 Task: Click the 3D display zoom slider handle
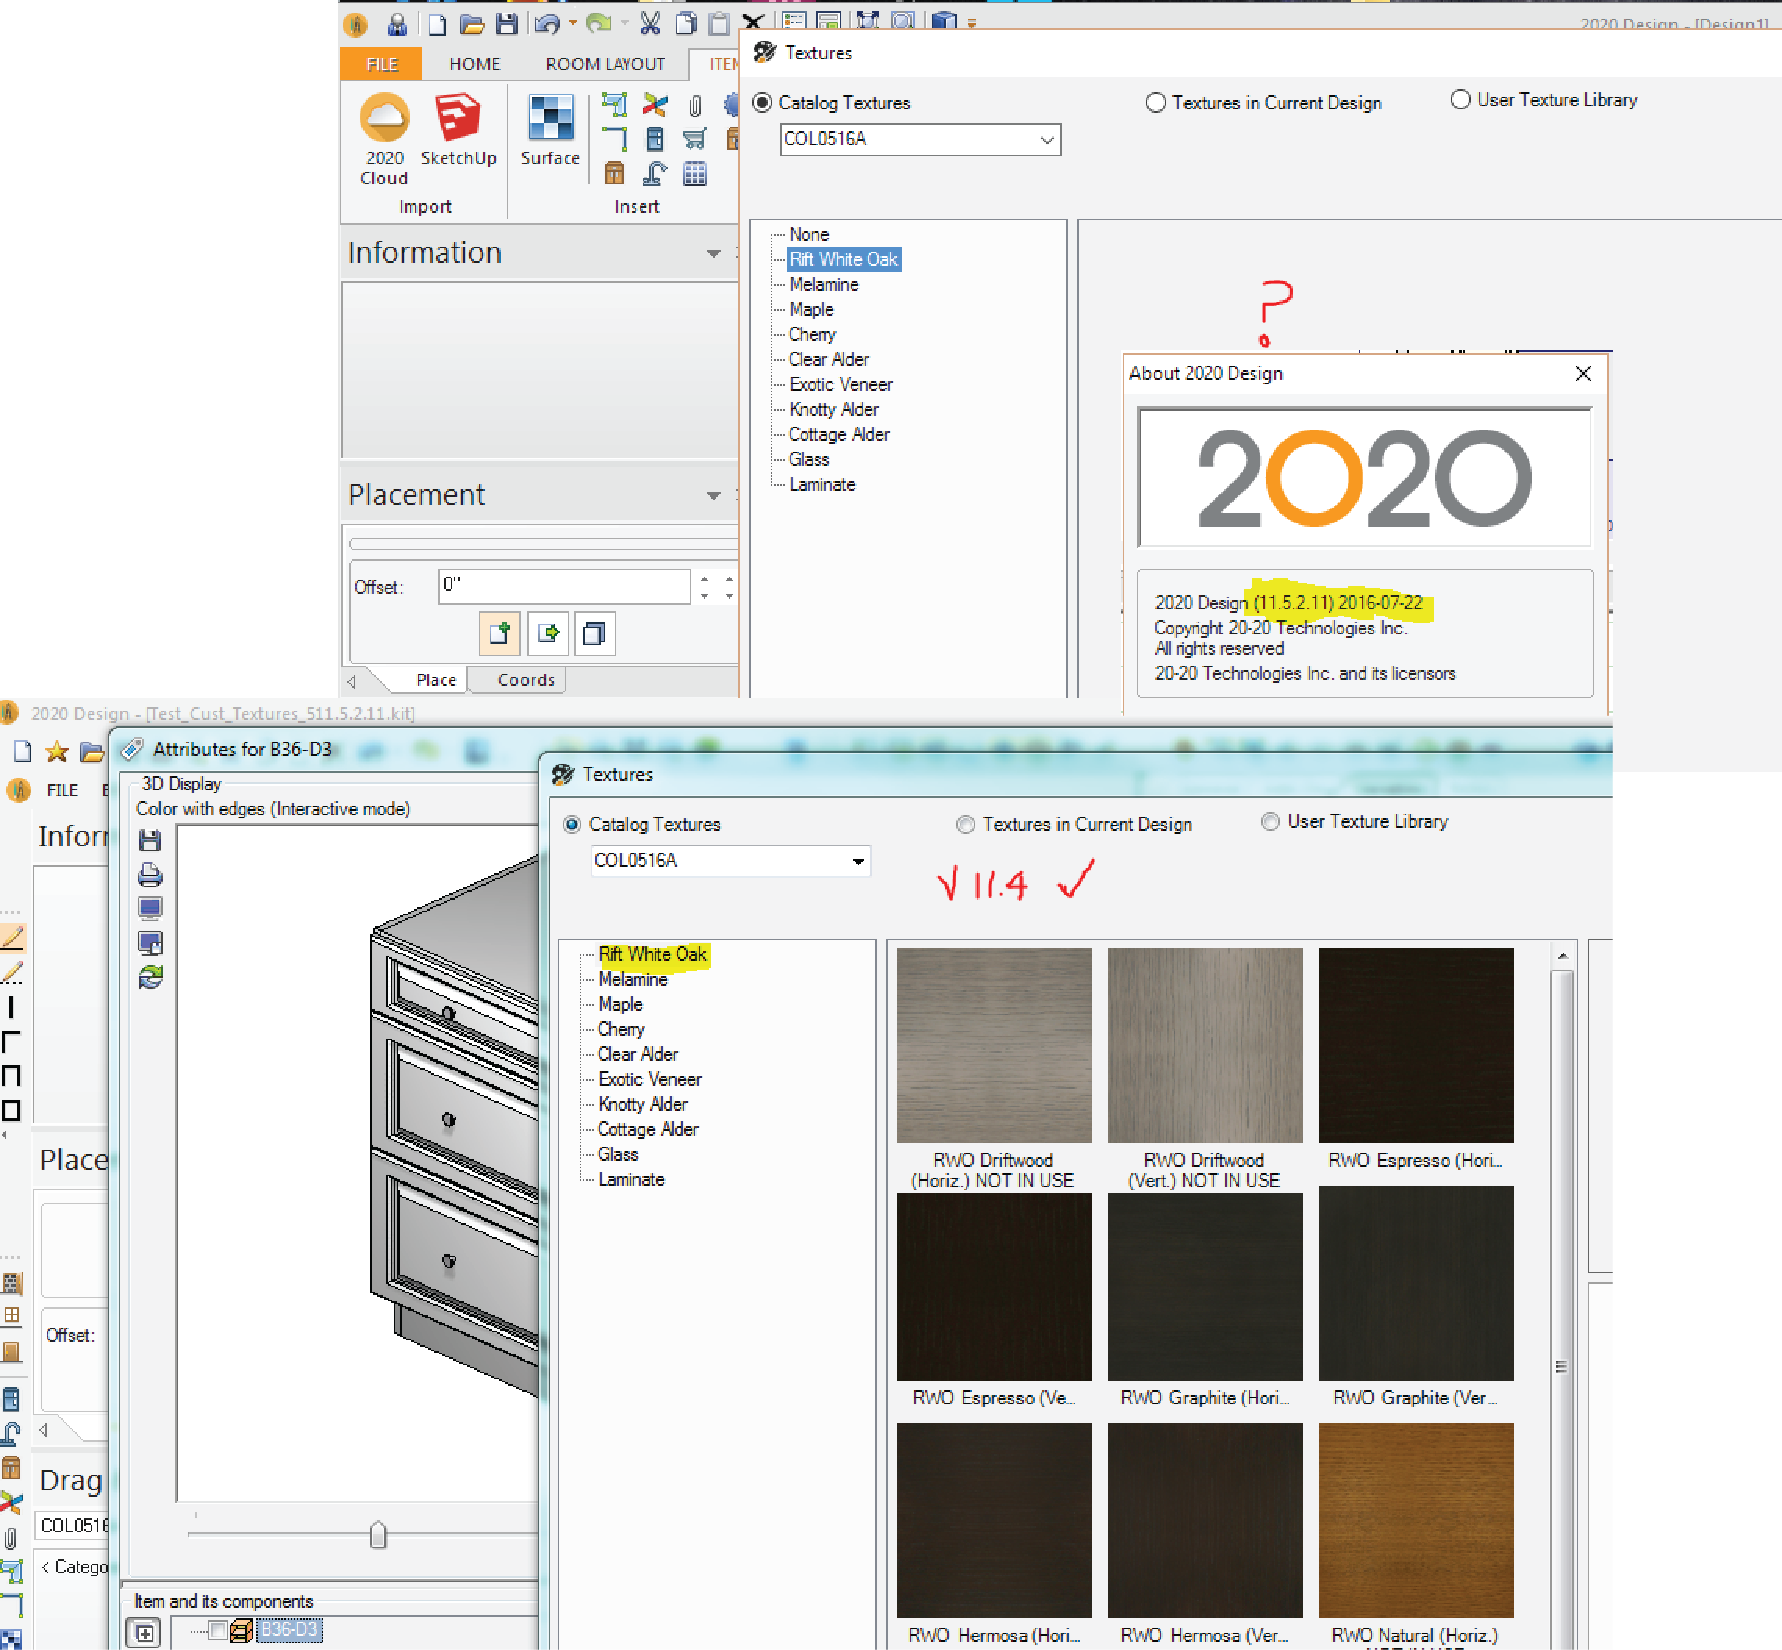point(378,1535)
